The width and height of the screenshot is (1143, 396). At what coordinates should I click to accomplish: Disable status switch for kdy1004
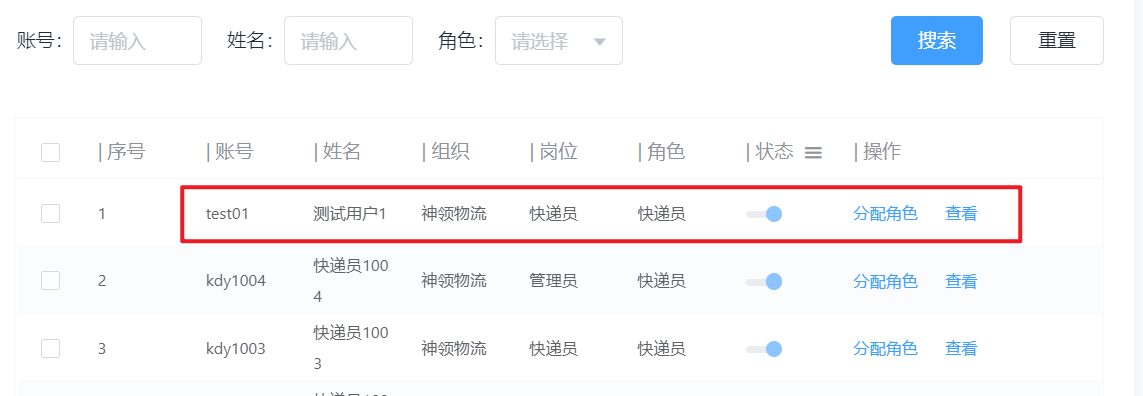(763, 281)
